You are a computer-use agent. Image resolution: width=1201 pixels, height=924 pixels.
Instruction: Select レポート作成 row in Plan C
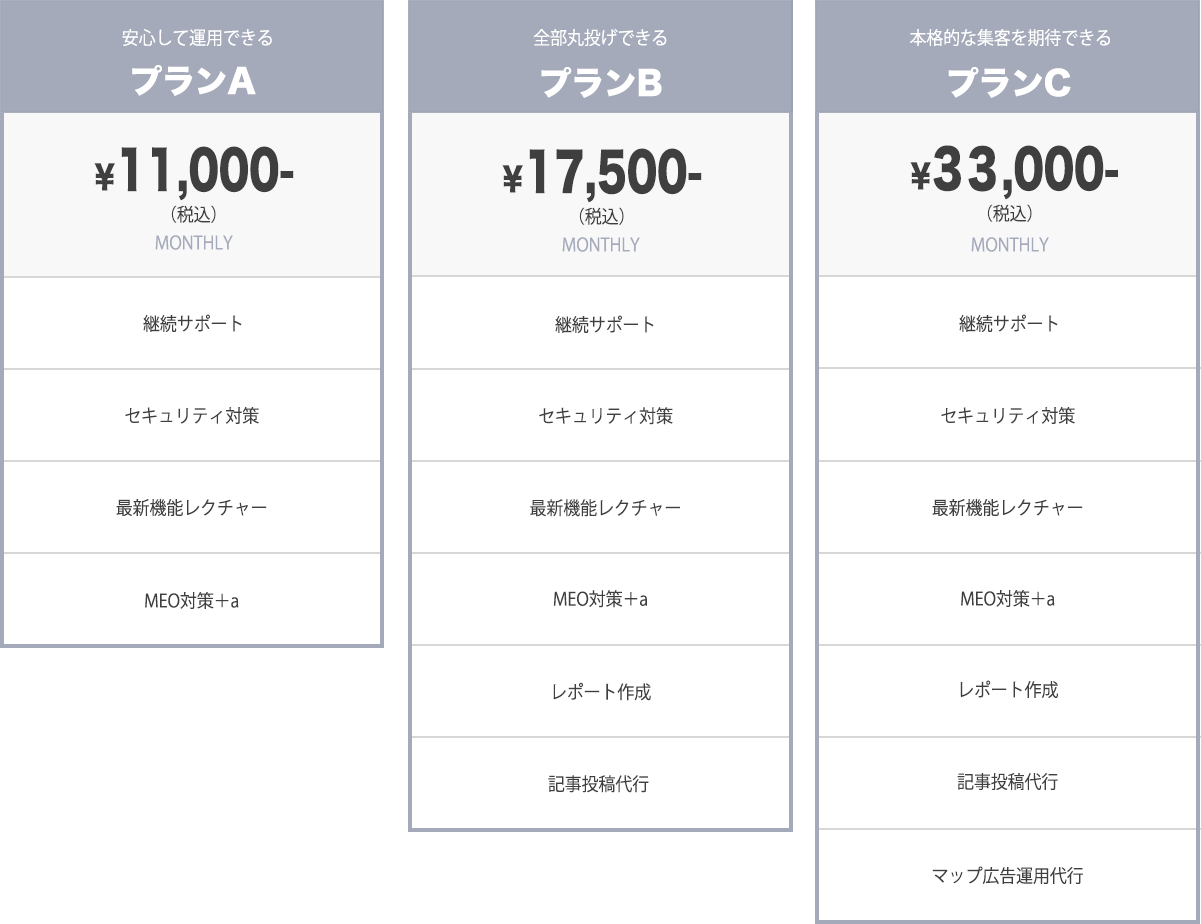click(1009, 691)
